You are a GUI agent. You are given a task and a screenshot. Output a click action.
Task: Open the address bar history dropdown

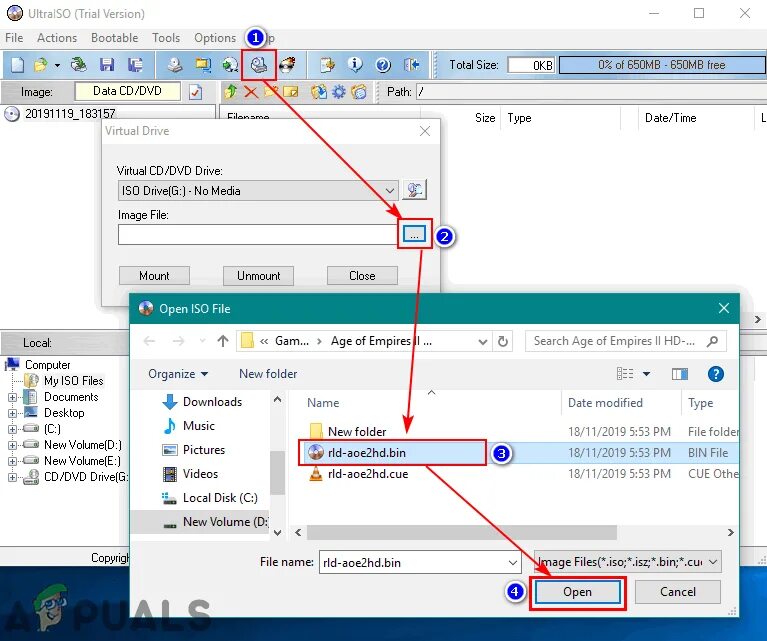click(x=482, y=341)
